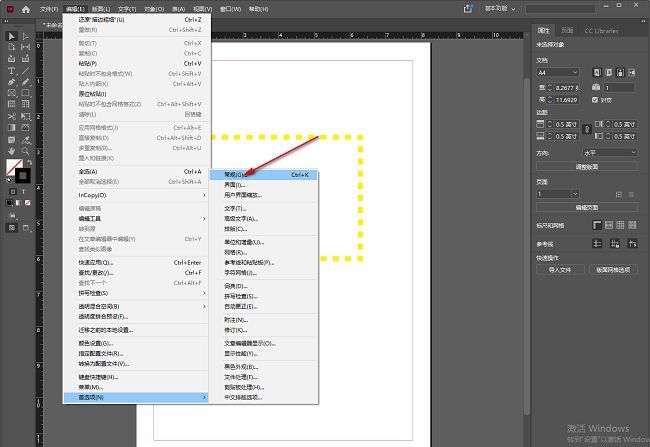Select the Type tool in the toolbox
The image size is (650, 447).
(x=11, y=70)
